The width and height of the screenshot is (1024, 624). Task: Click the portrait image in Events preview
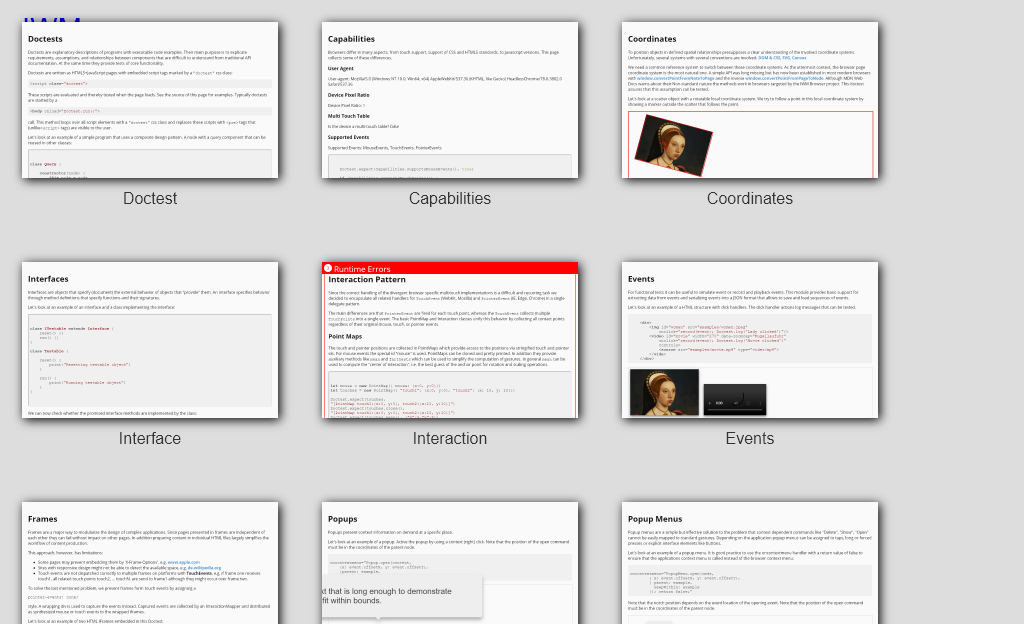coord(664,394)
